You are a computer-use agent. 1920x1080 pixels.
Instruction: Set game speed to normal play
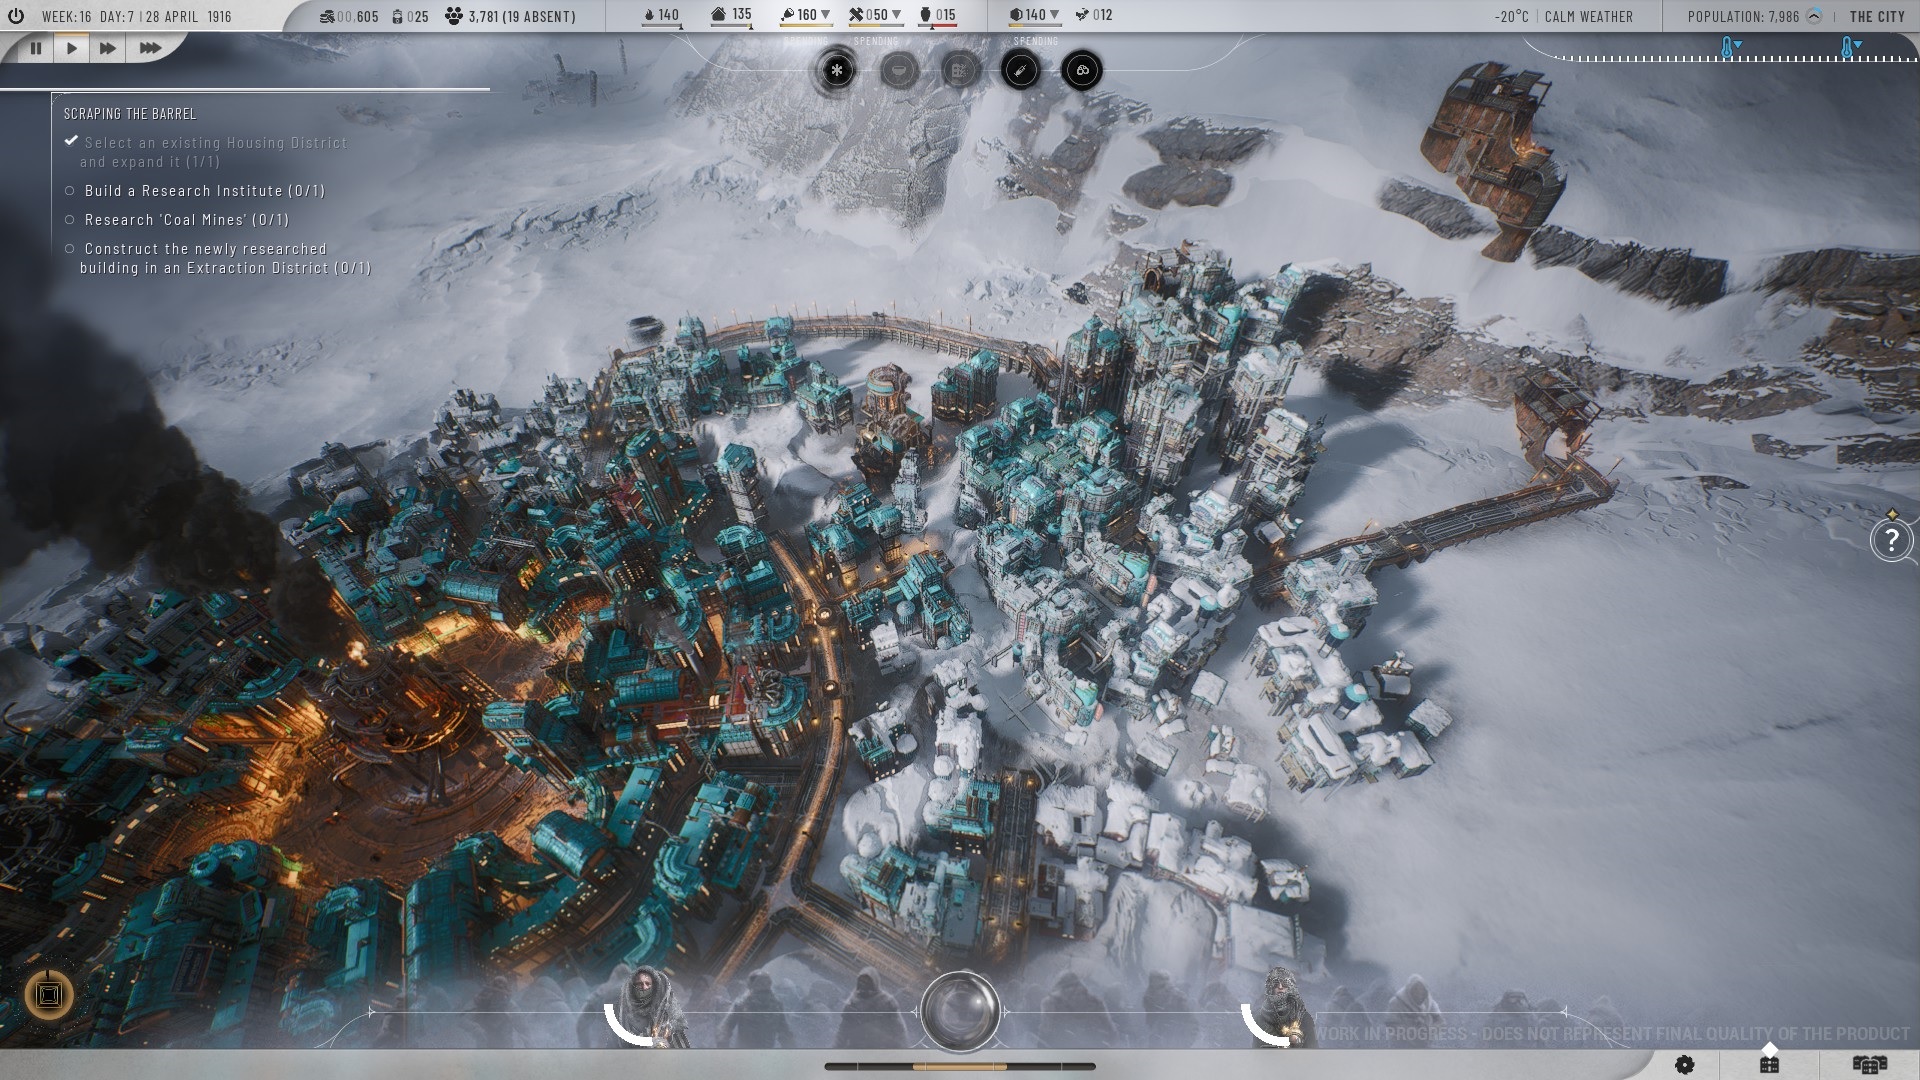click(71, 47)
